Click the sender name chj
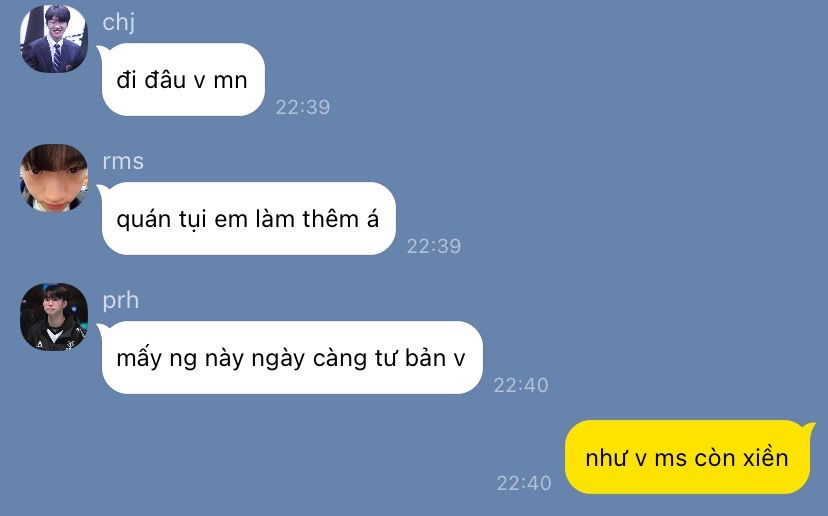This screenshot has width=828, height=516. click(119, 23)
